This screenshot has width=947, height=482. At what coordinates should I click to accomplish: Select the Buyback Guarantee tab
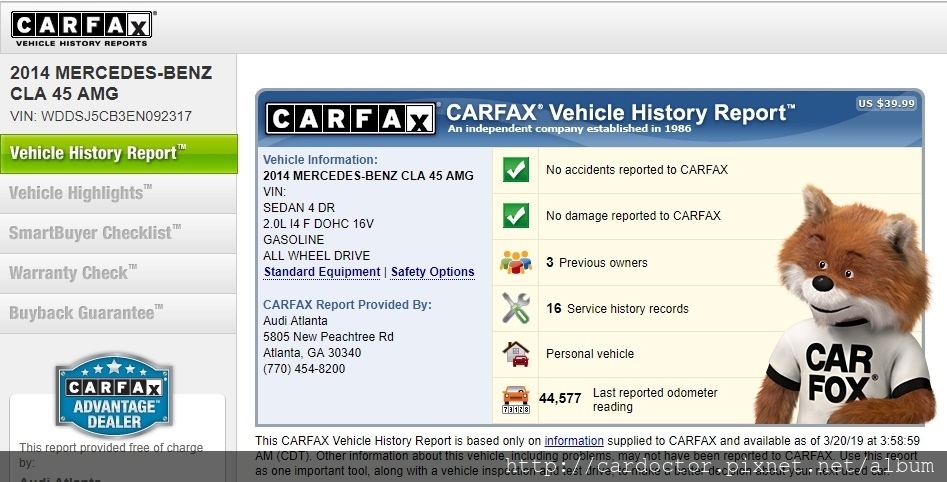click(x=118, y=313)
